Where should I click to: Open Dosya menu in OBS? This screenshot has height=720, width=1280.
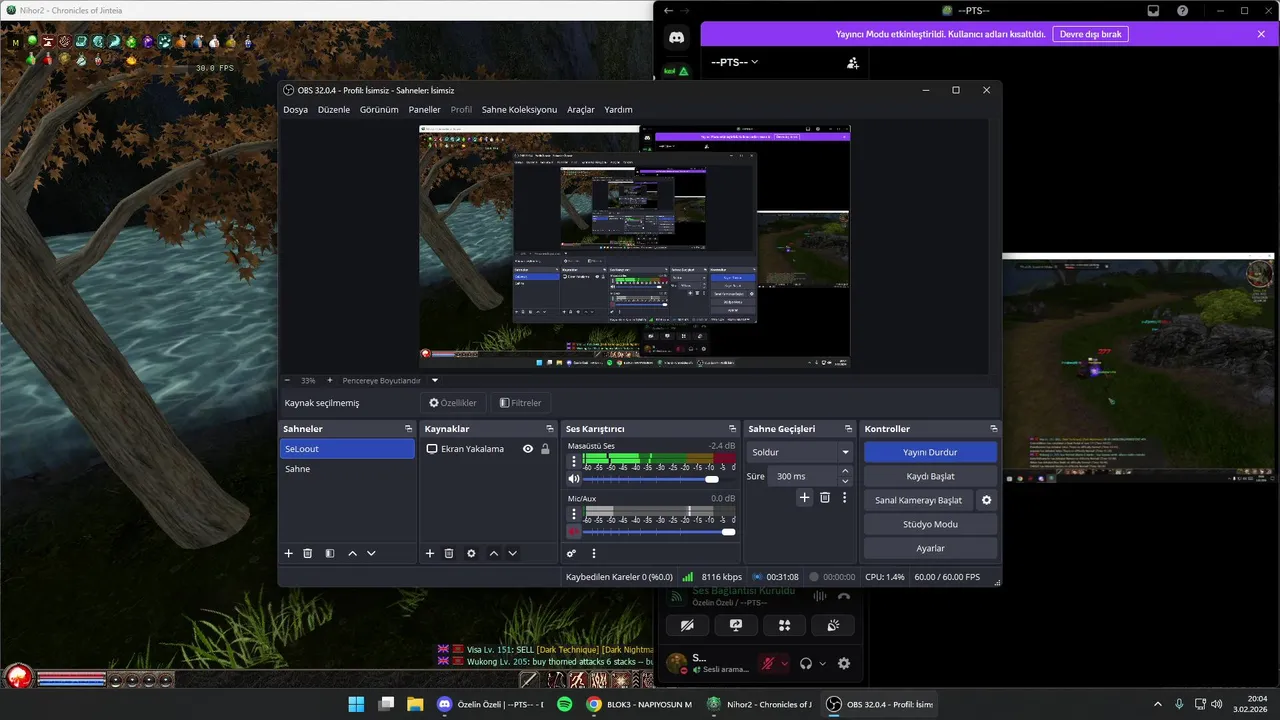tap(295, 110)
